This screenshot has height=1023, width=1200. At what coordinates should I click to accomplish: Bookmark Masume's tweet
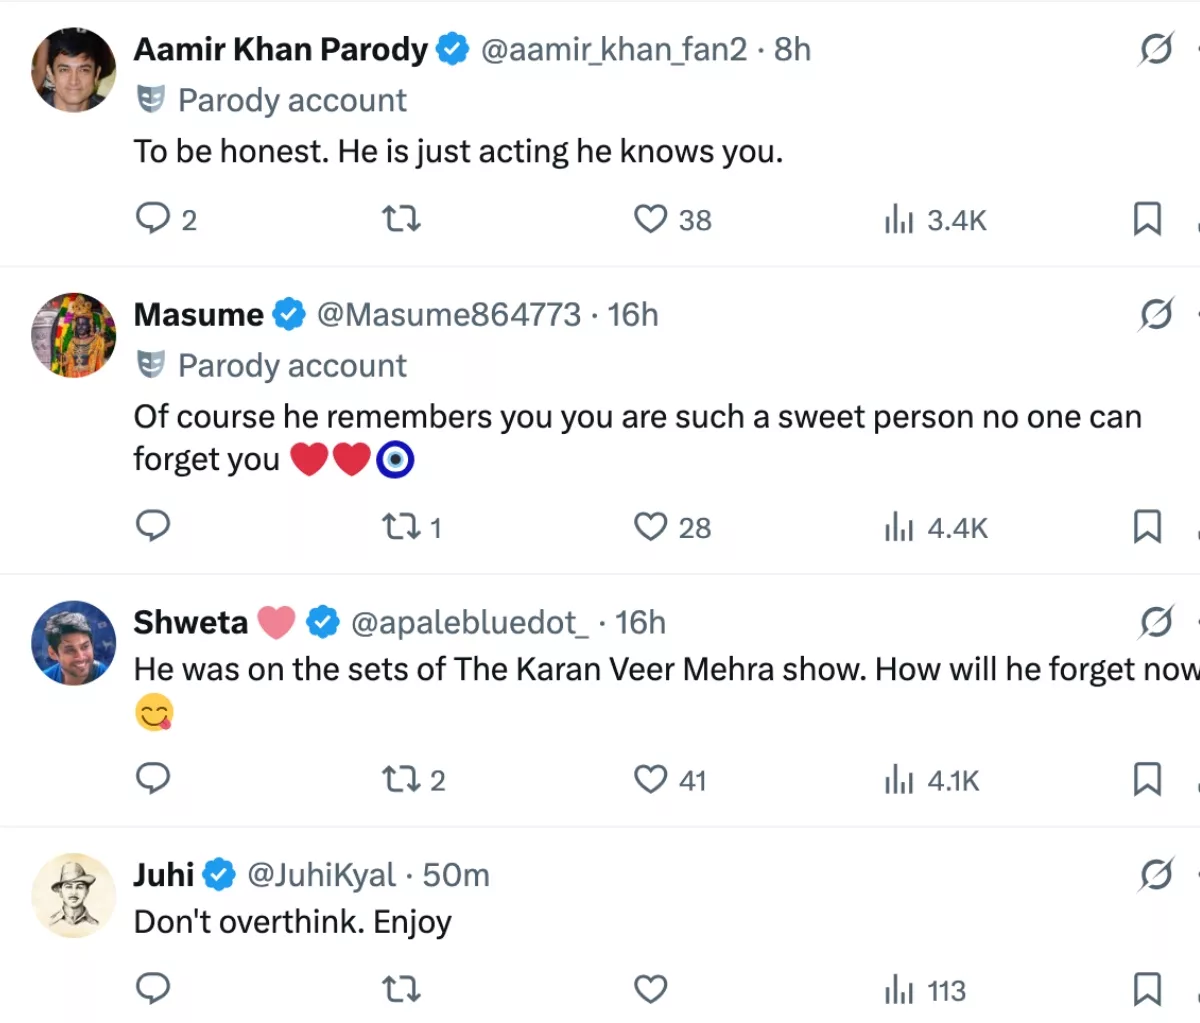coord(1146,527)
